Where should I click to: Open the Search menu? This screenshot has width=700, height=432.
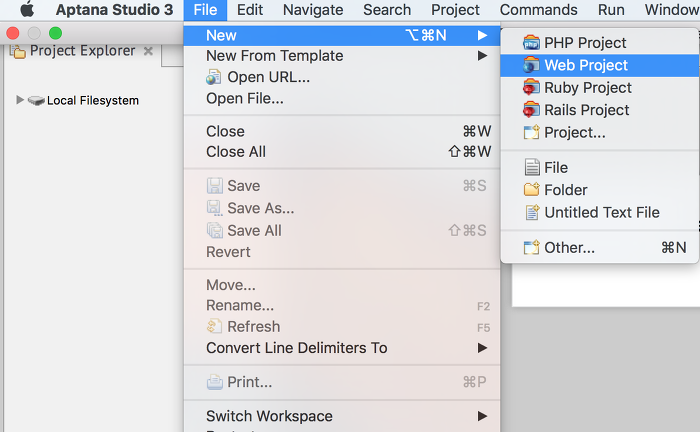(x=387, y=10)
